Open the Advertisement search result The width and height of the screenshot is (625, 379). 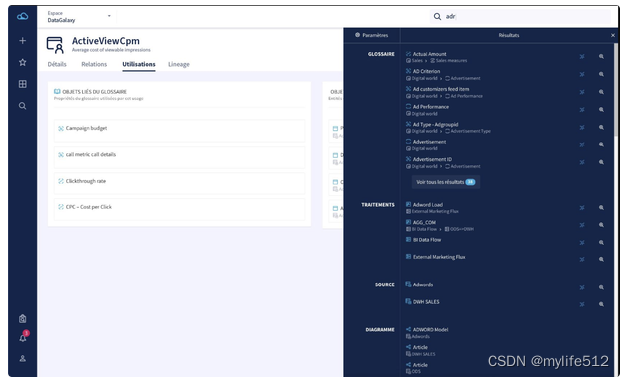click(429, 141)
